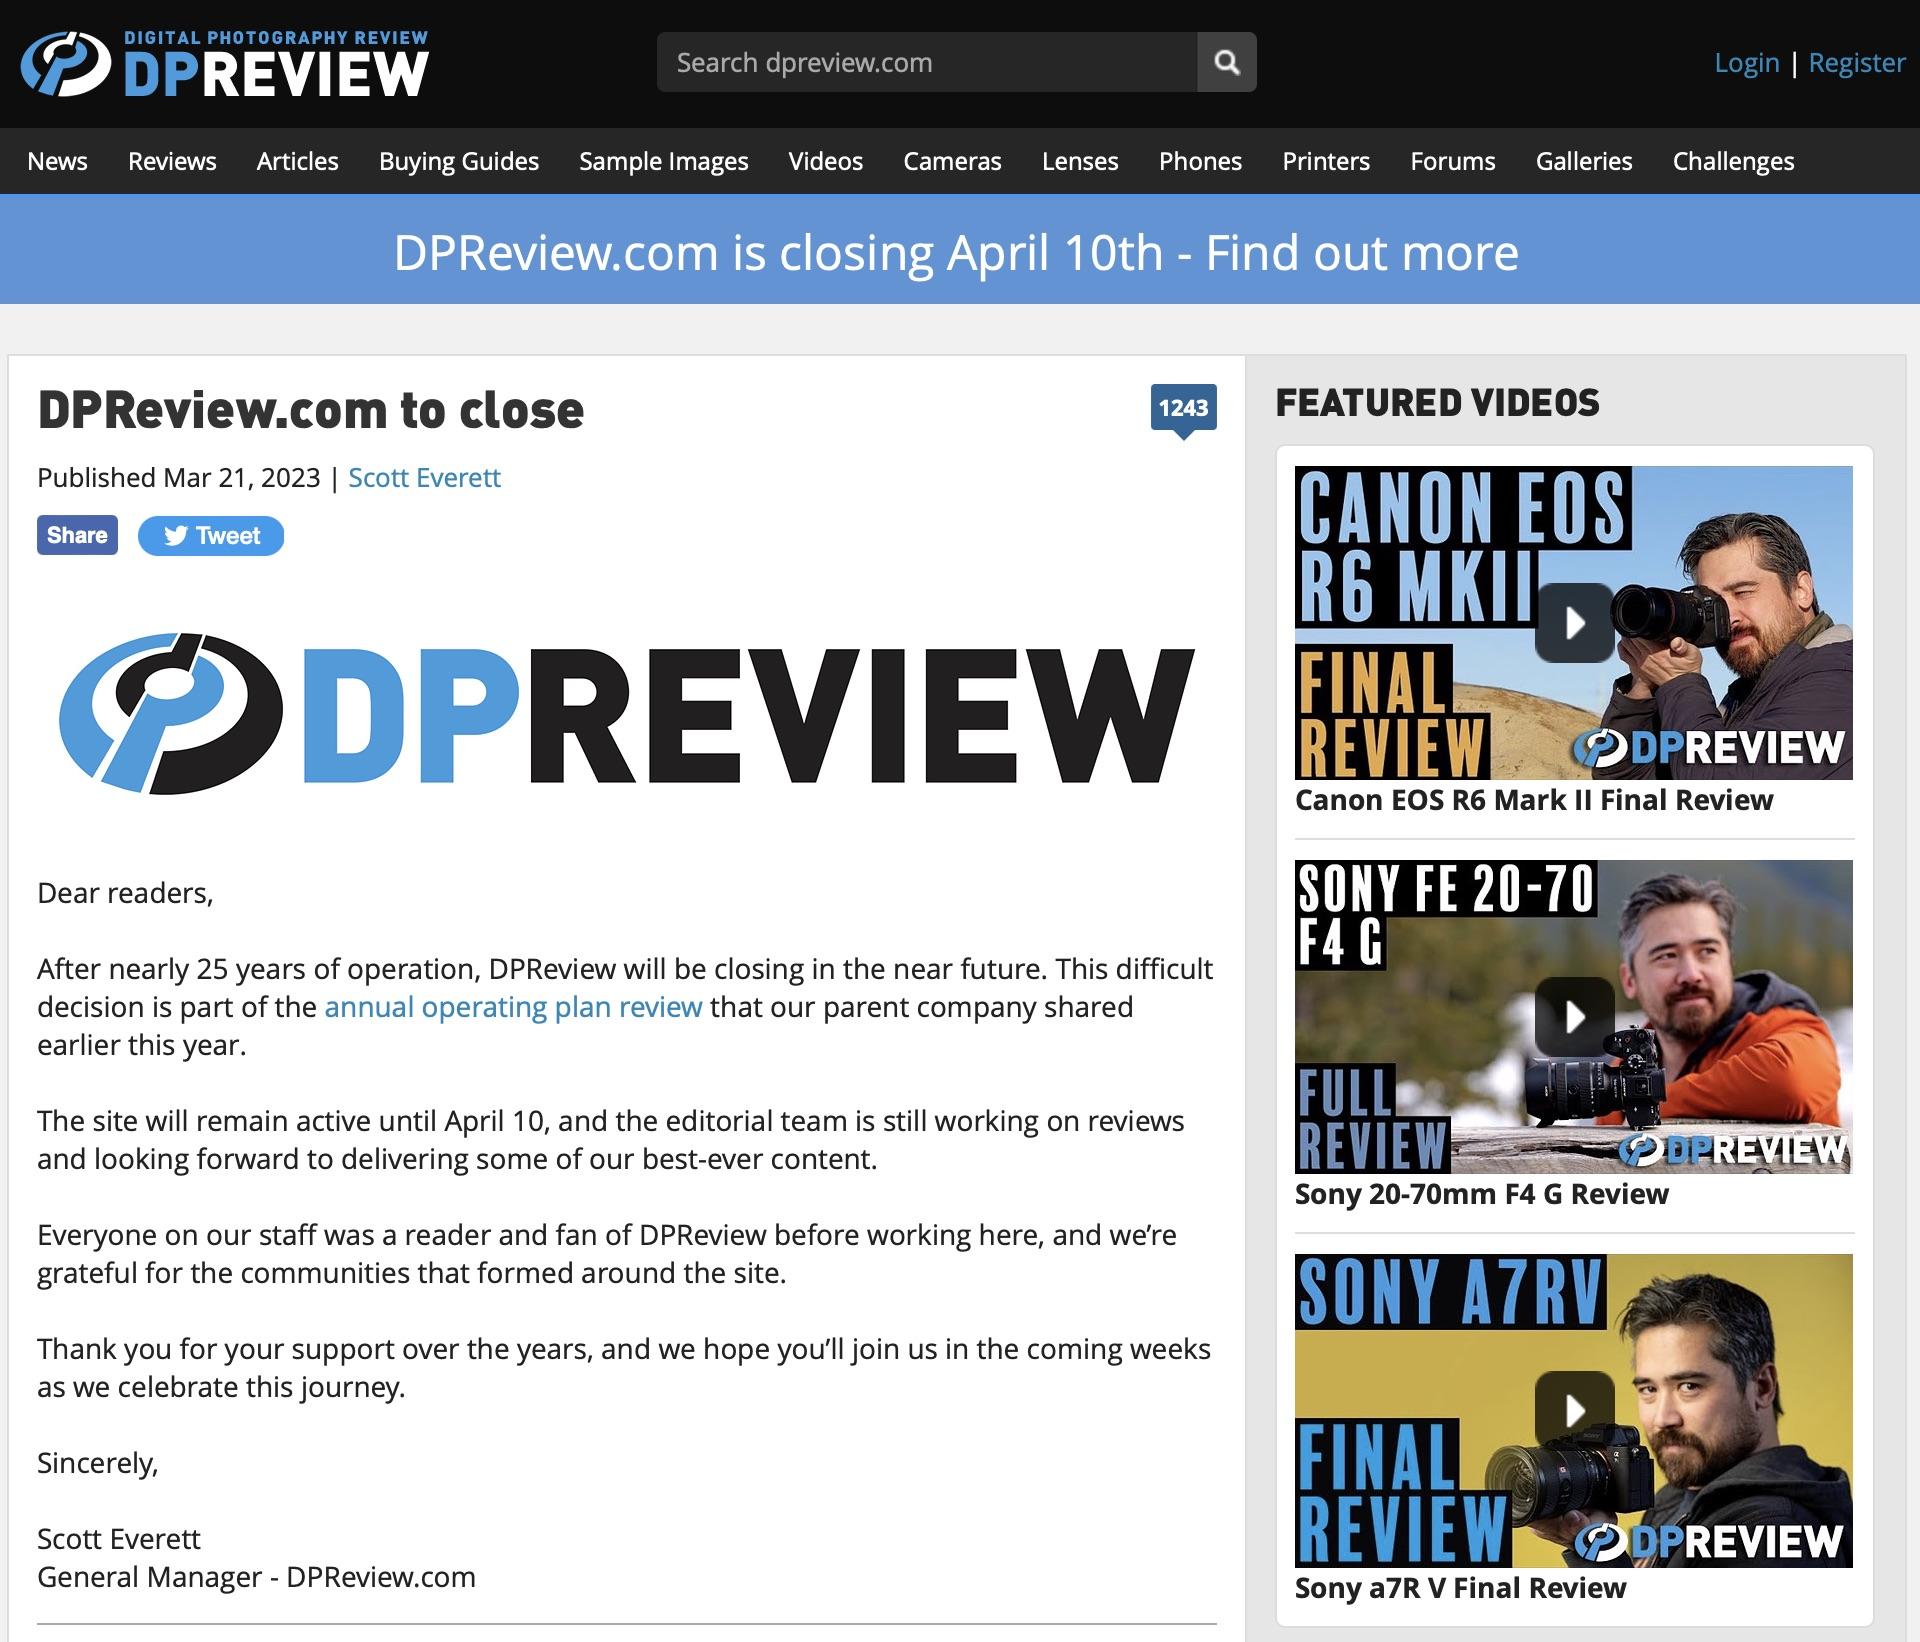The image size is (1920, 1642).
Task: Open the 1243 comments bubble
Action: coord(1183,408)
